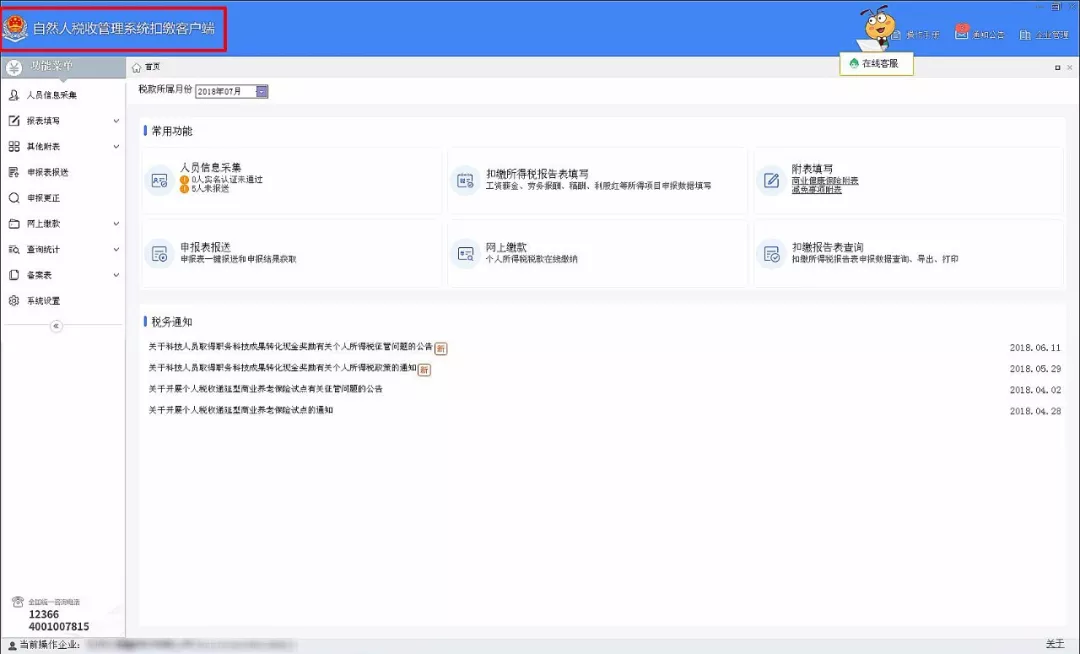Collapse the left function menu panel
1080x654 pixels.
coord(57,325)
